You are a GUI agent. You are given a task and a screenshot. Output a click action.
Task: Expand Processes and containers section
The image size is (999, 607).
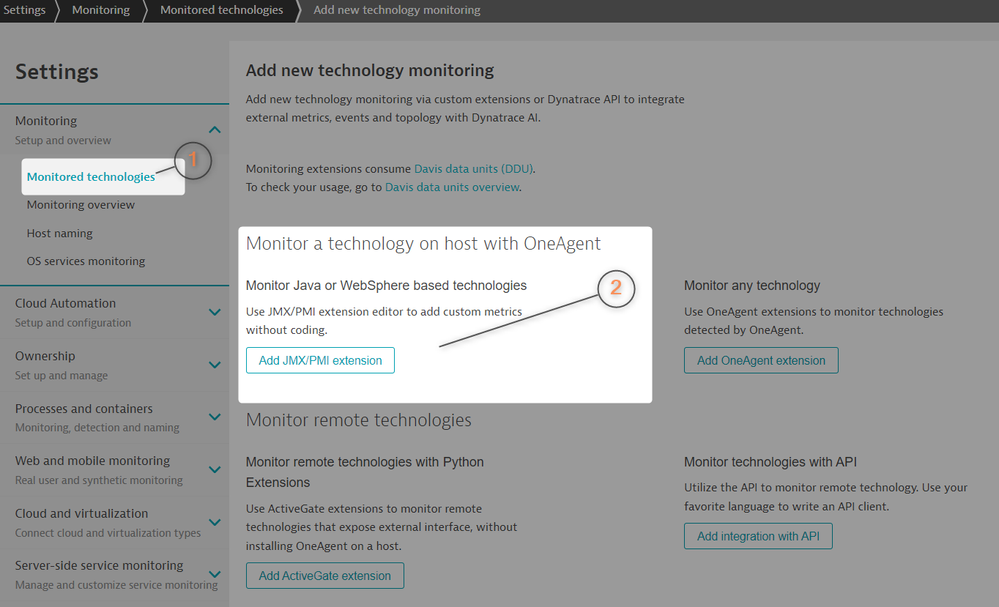pyautogui.click(x=214, y=417)
